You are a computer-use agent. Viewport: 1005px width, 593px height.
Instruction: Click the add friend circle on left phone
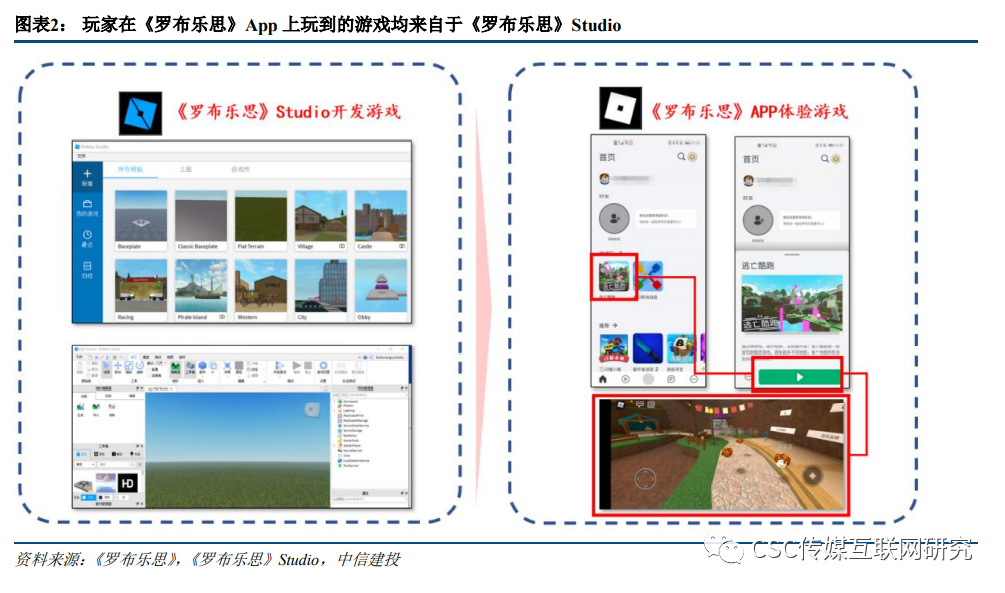coord(614,219)
